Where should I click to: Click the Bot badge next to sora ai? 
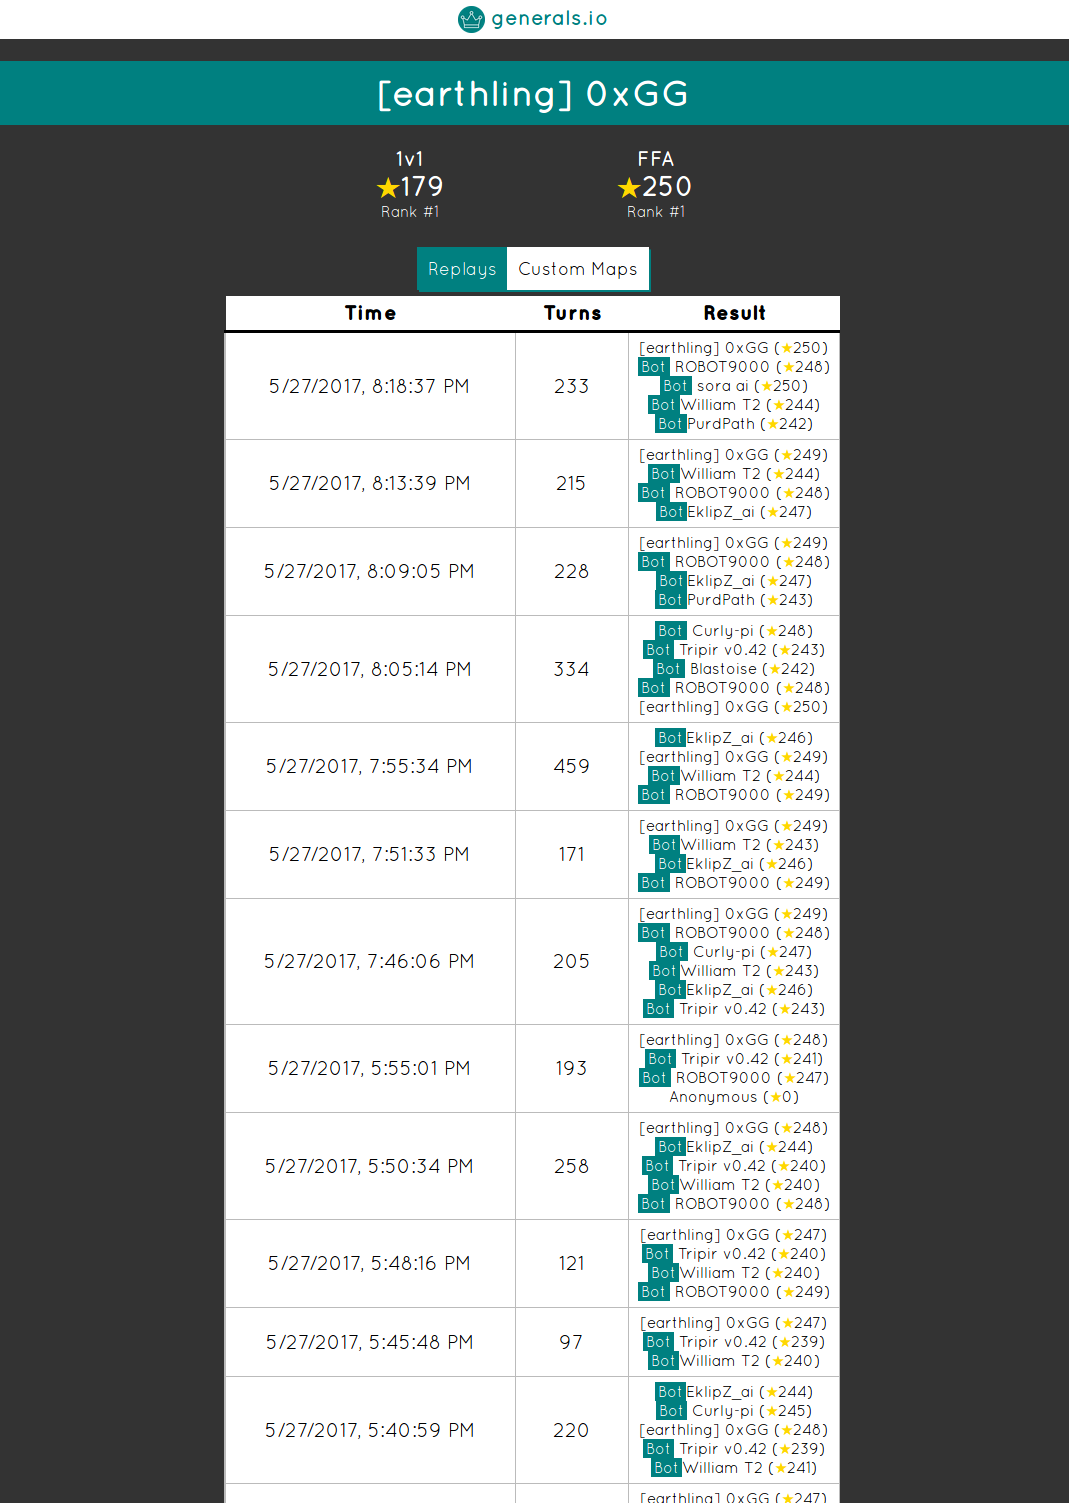click(675, 386)
